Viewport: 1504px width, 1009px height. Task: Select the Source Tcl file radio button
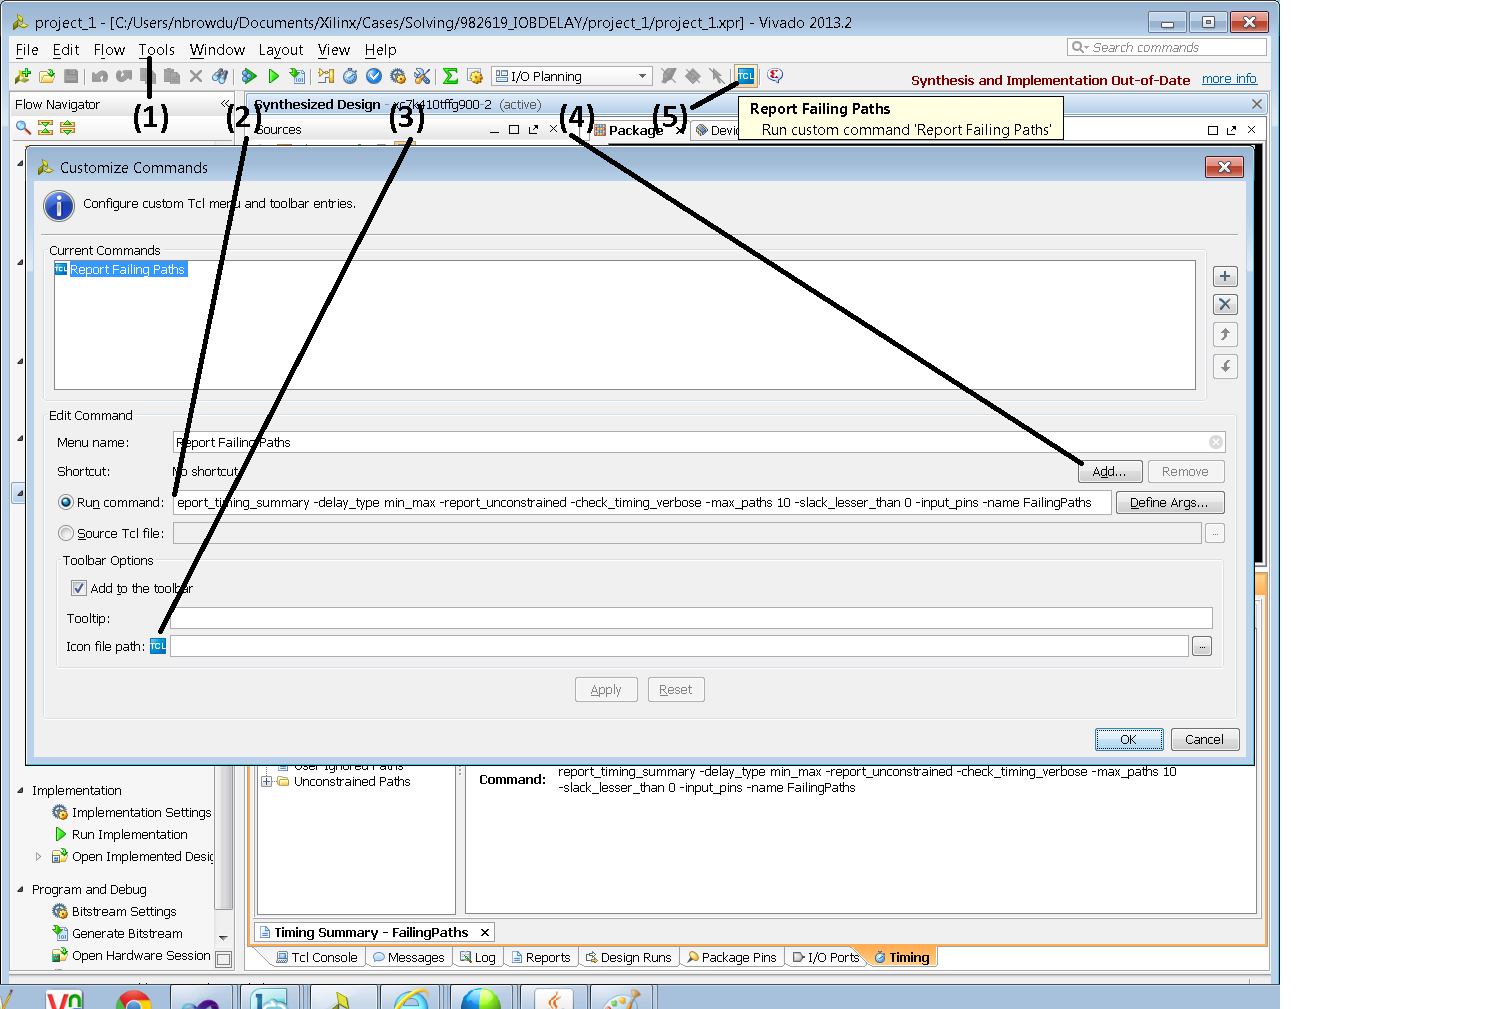click(66, 533)
